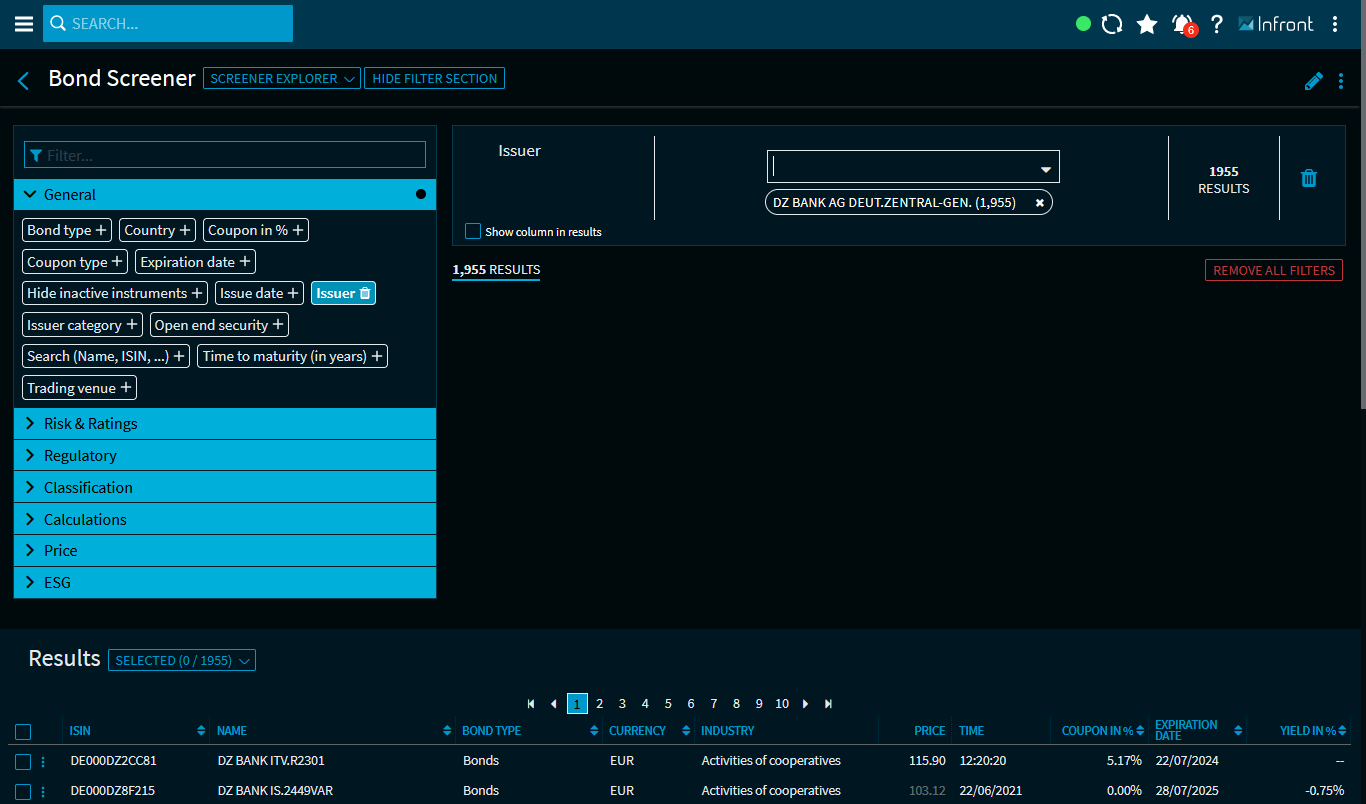Image resolution: width=1366 pixels, height=804 pixels.
Task: Open notifications bell with alerts
Action: click(1183, 24)
